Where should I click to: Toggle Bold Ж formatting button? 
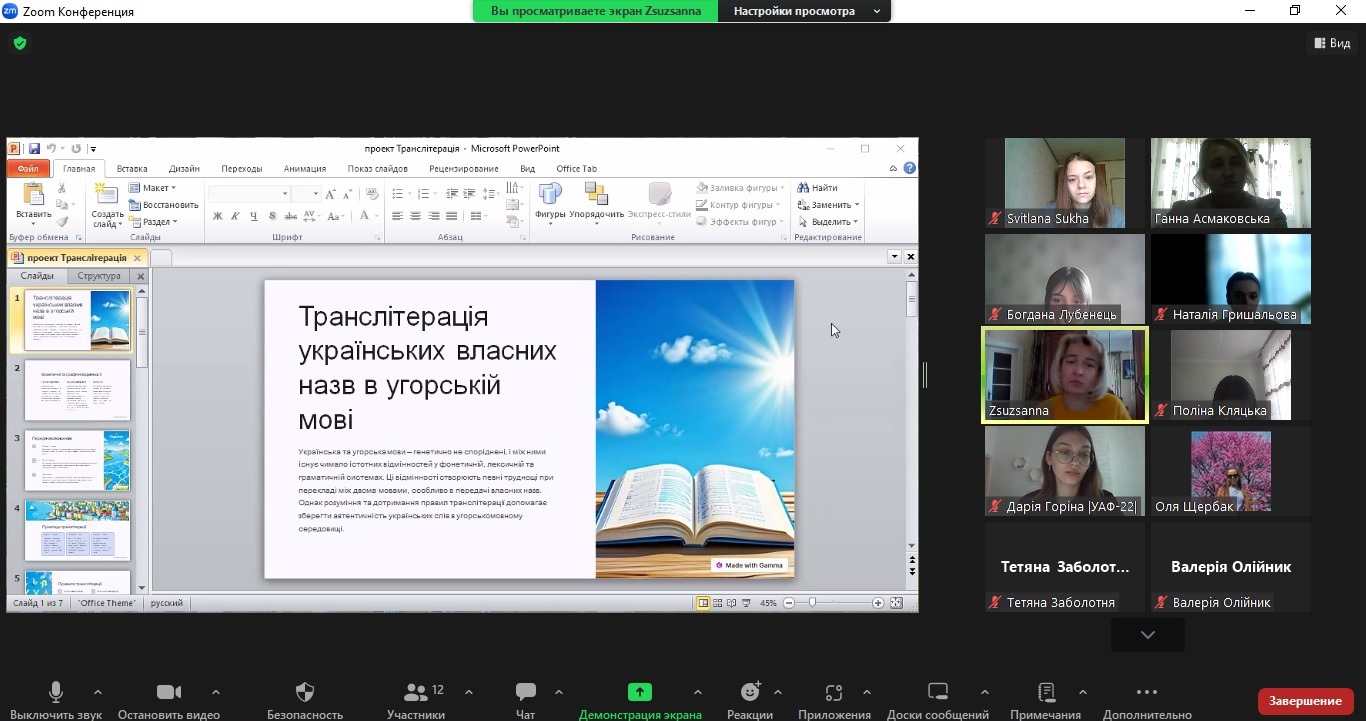(x=218, y=216)
